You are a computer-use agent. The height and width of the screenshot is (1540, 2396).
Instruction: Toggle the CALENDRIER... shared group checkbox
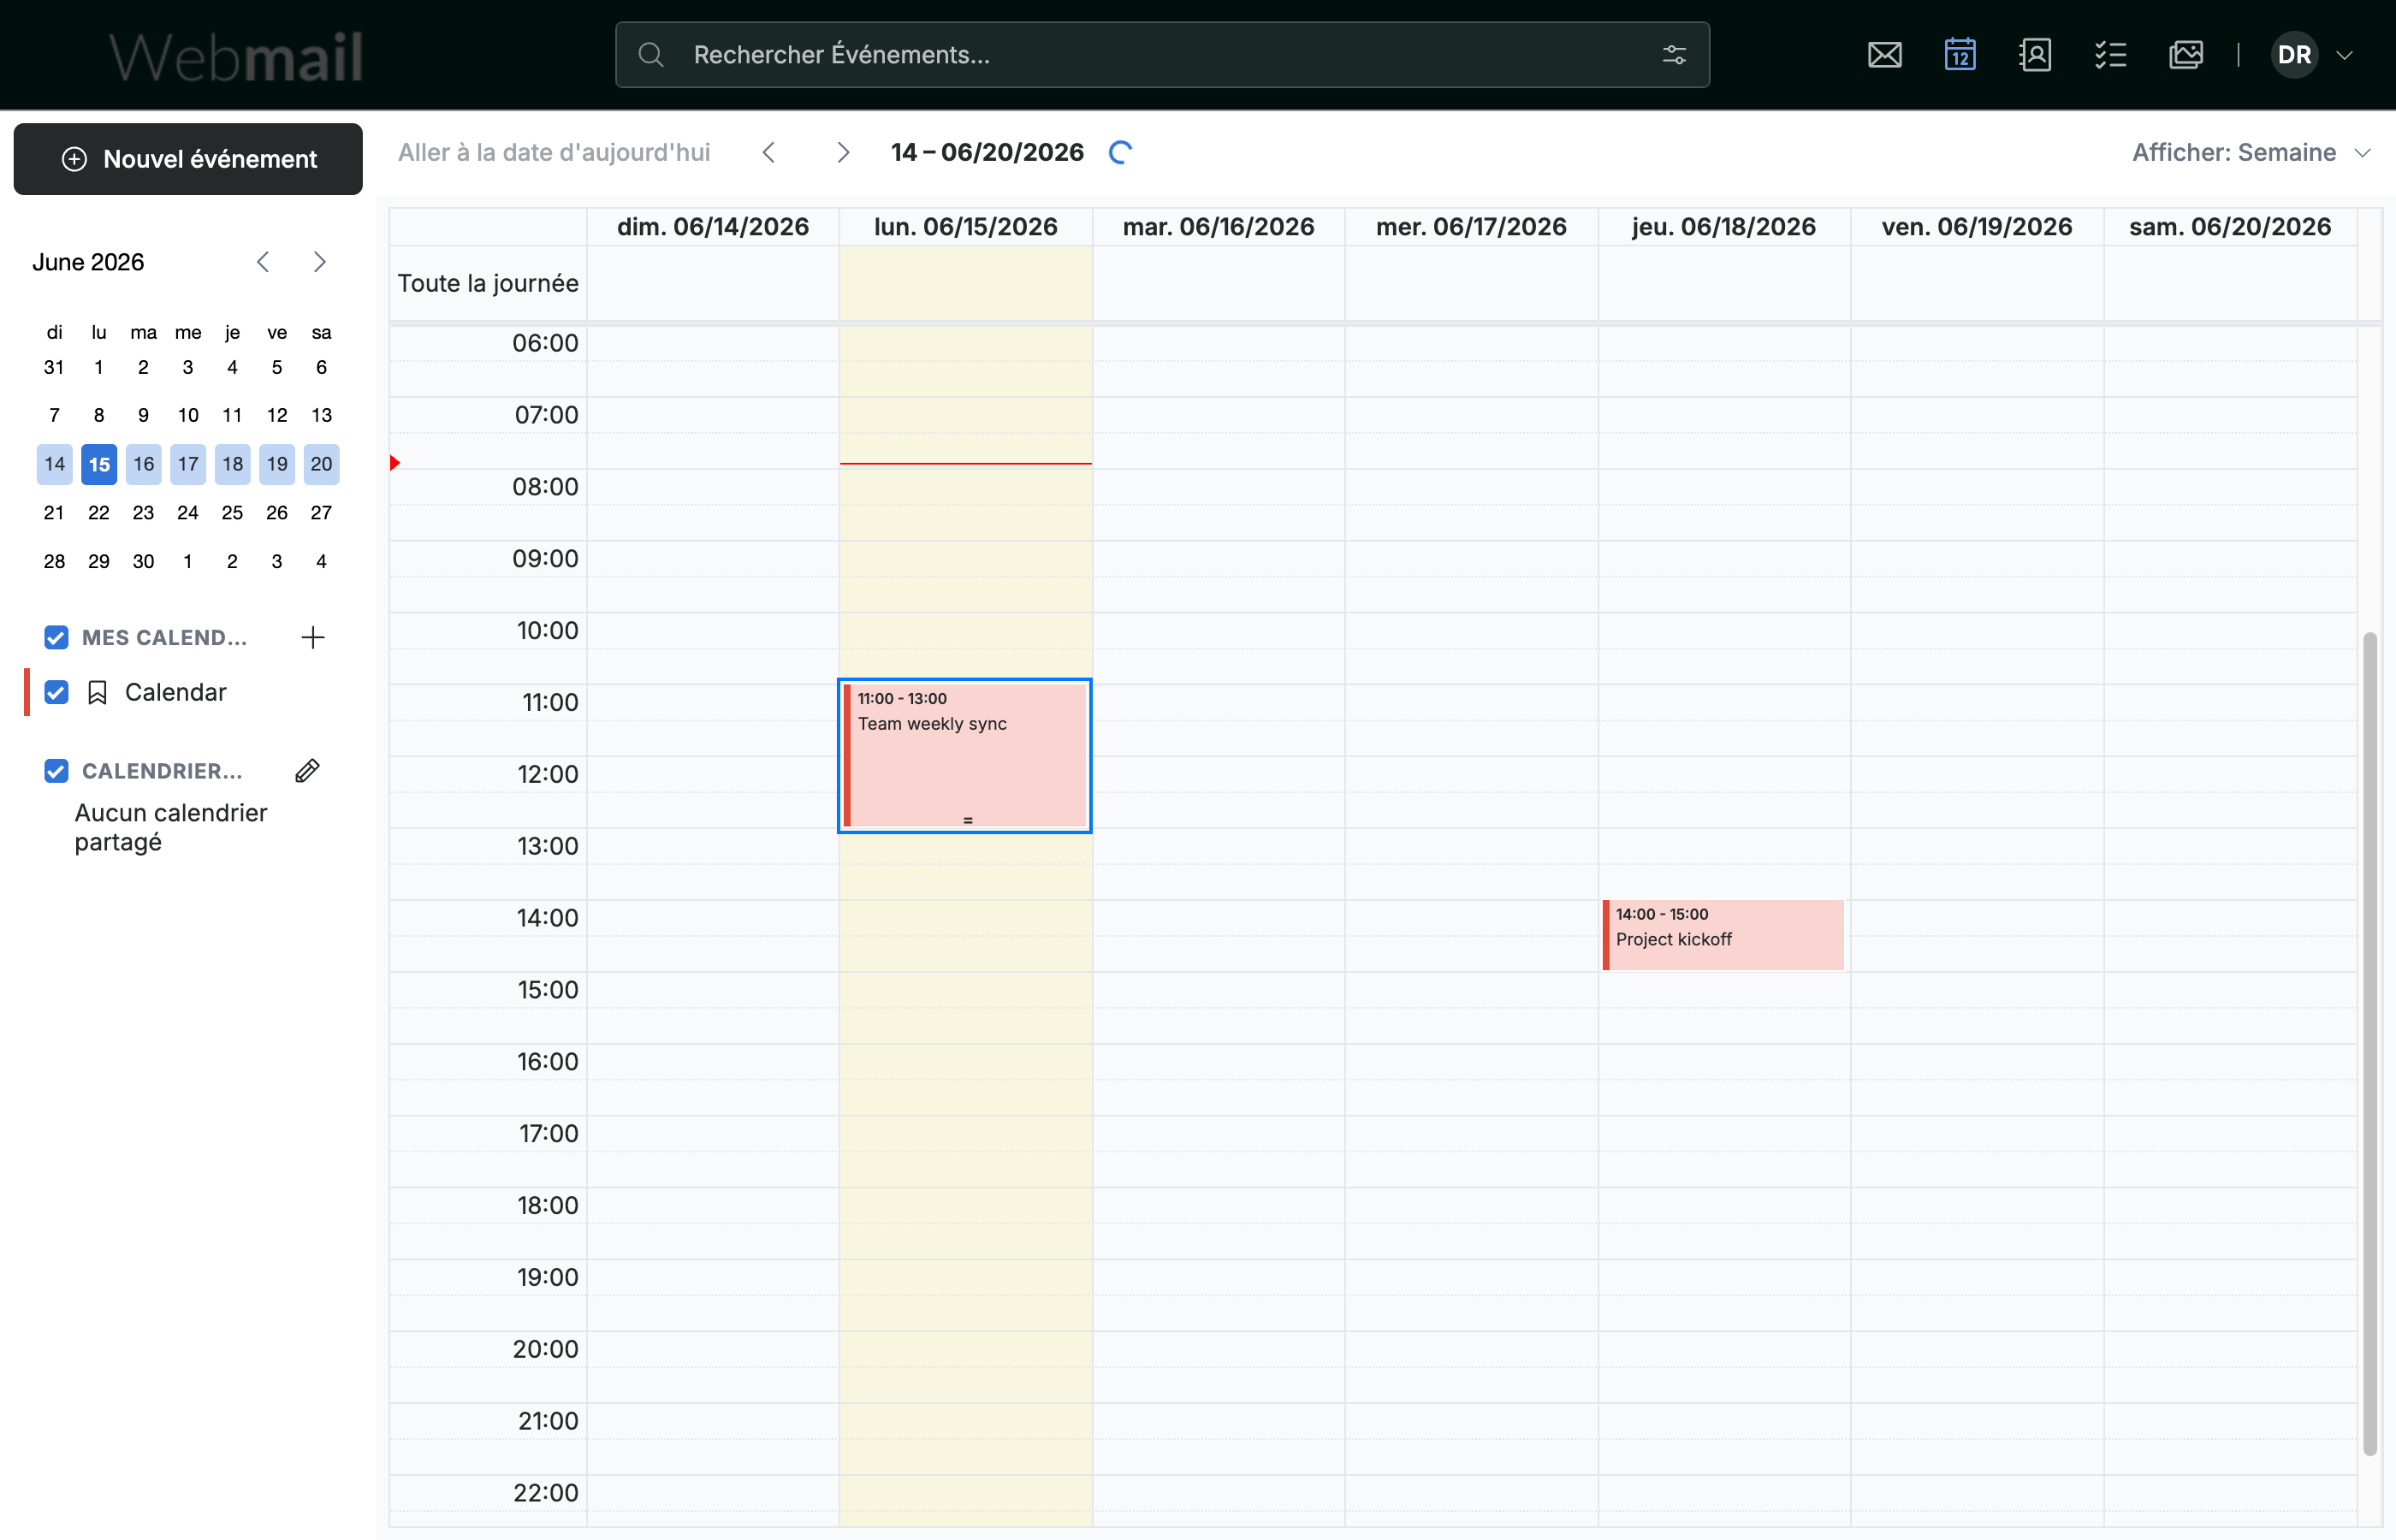(x=56, y=771)
